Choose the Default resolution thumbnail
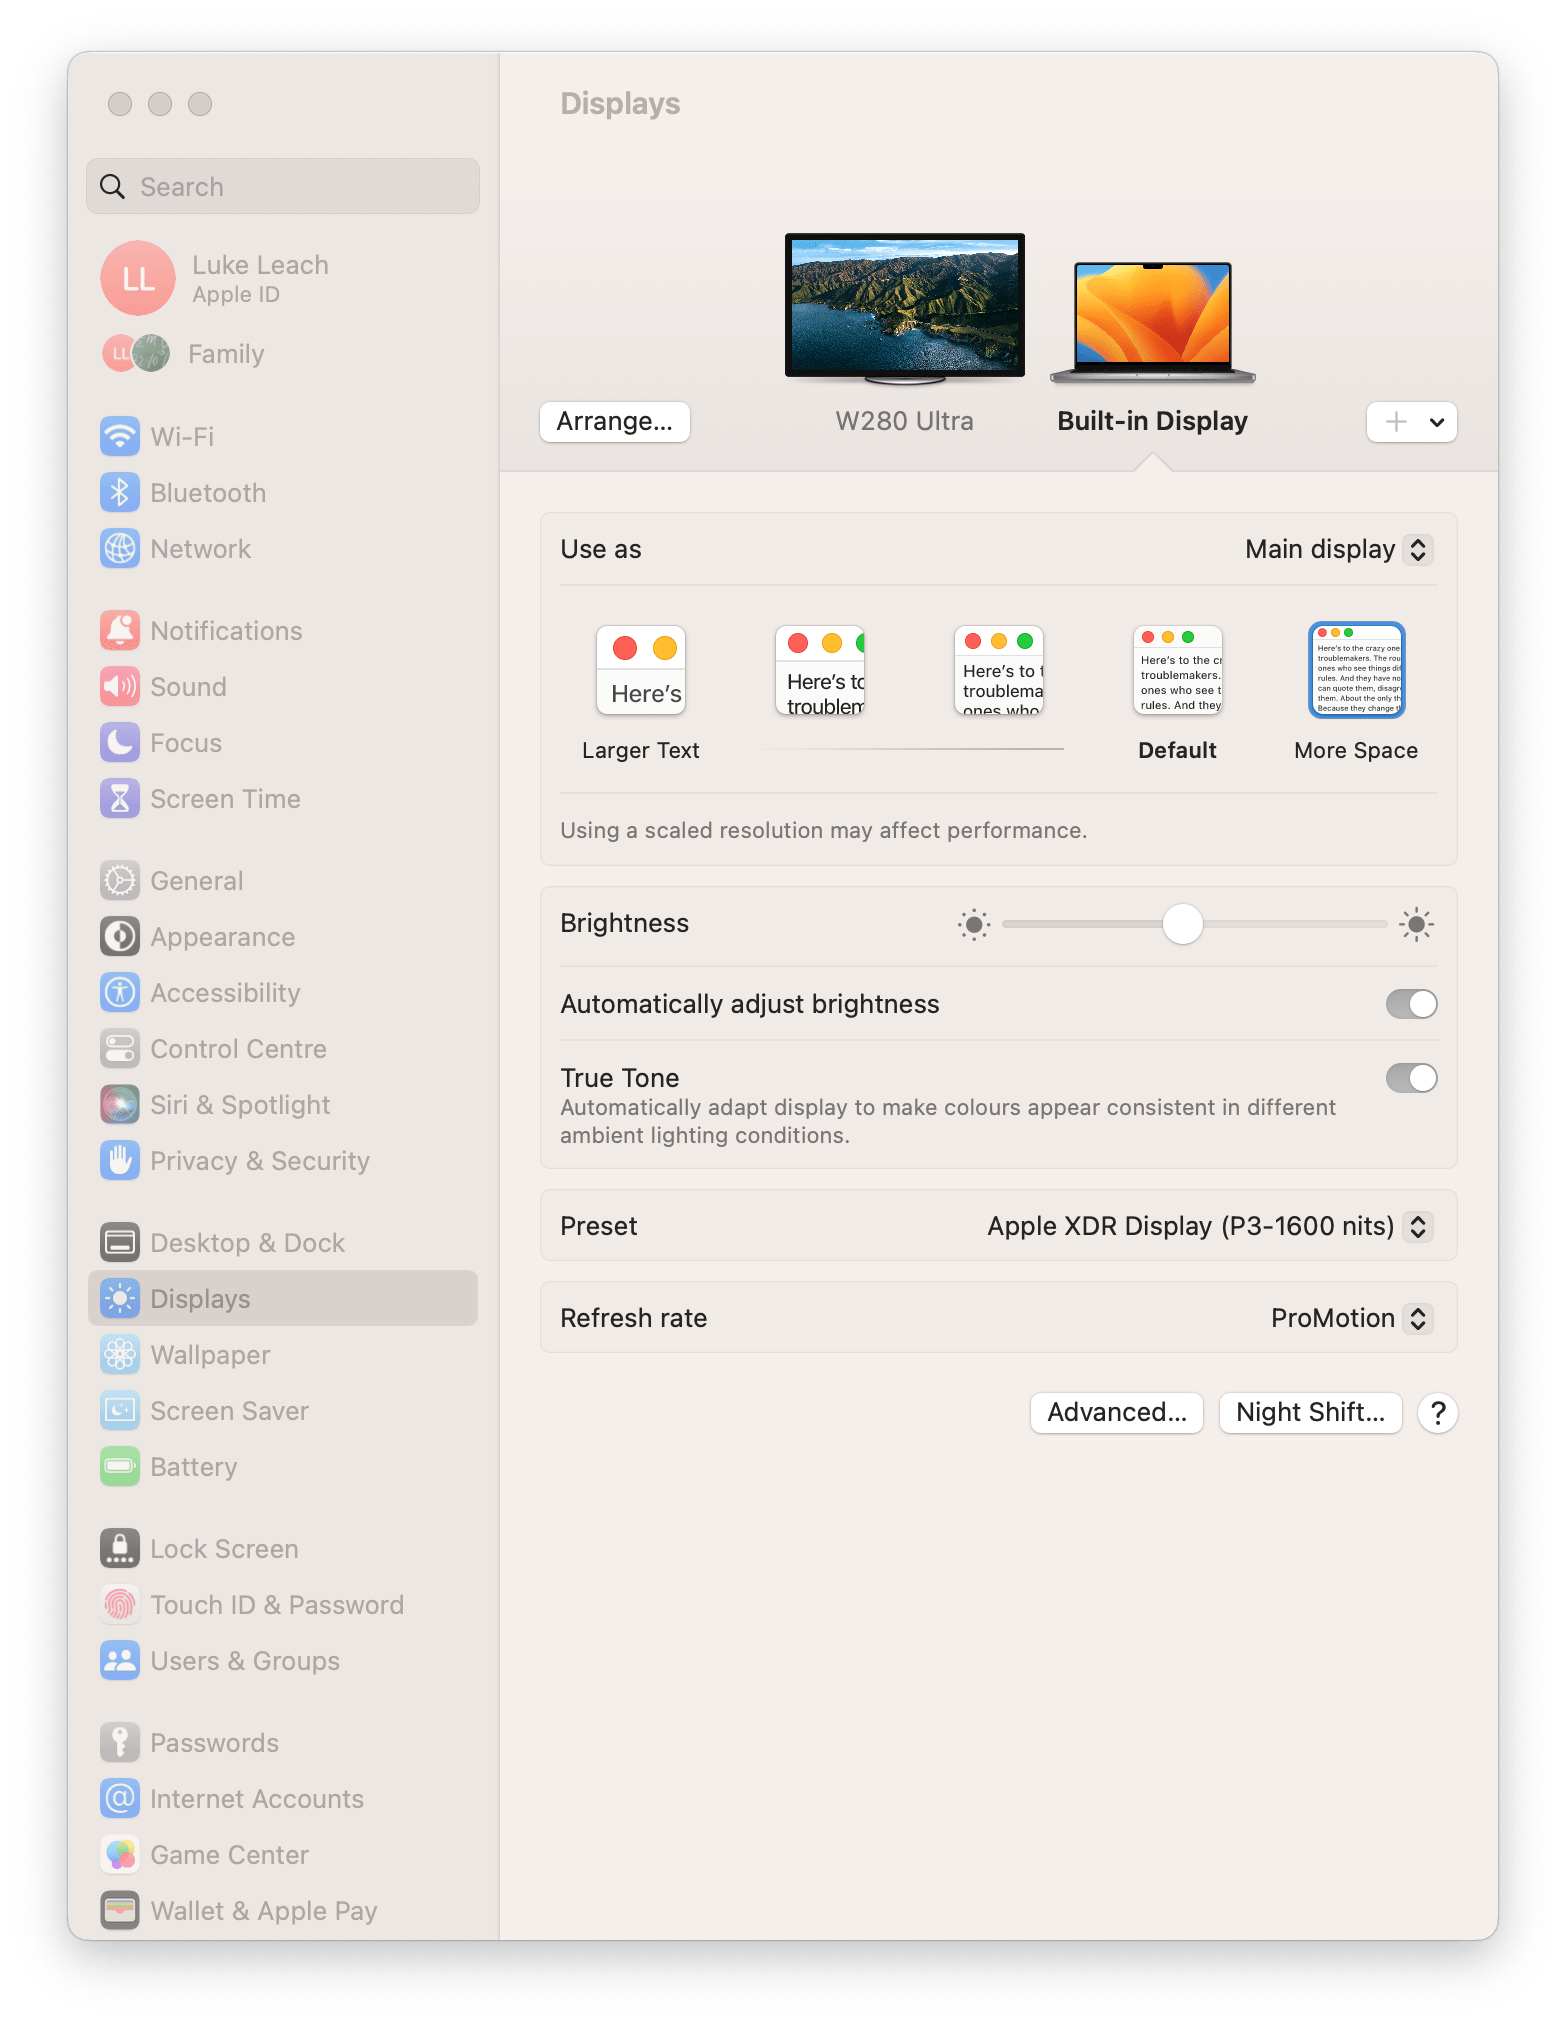 1178,670
